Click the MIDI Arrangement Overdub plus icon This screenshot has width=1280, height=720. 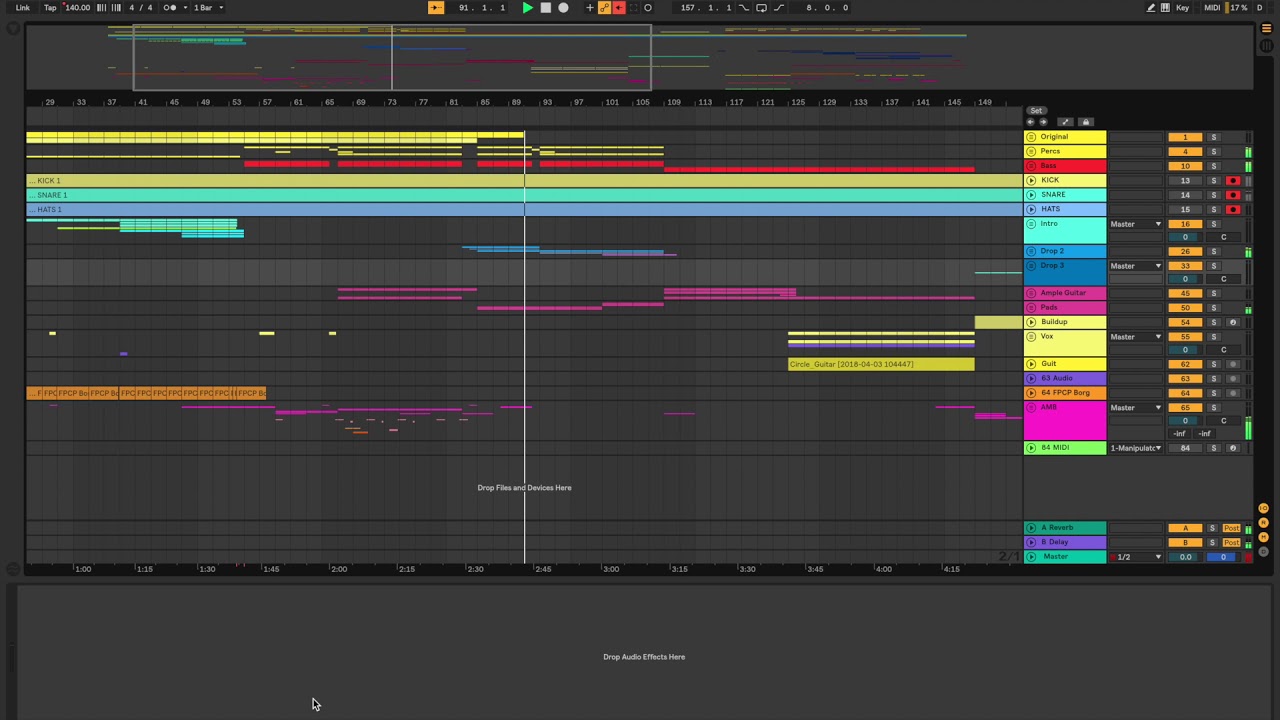click(590, 8)
